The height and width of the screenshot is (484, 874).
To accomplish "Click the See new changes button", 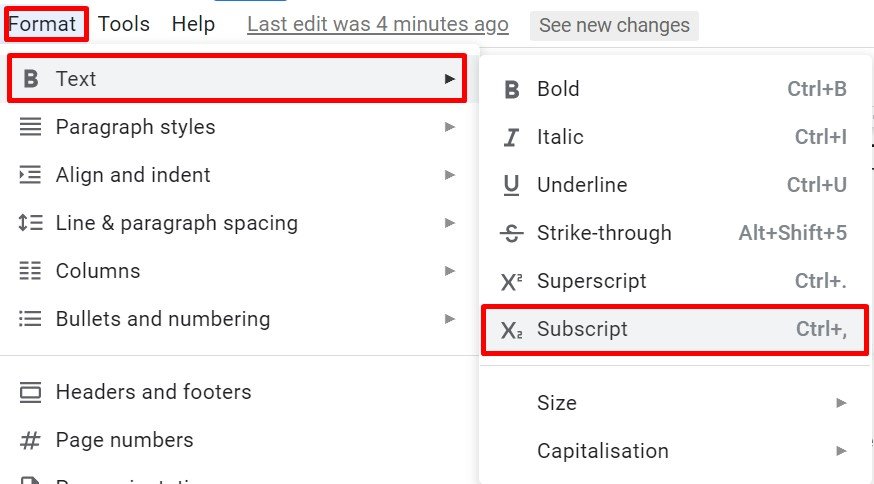I will (x=614, y=25).
